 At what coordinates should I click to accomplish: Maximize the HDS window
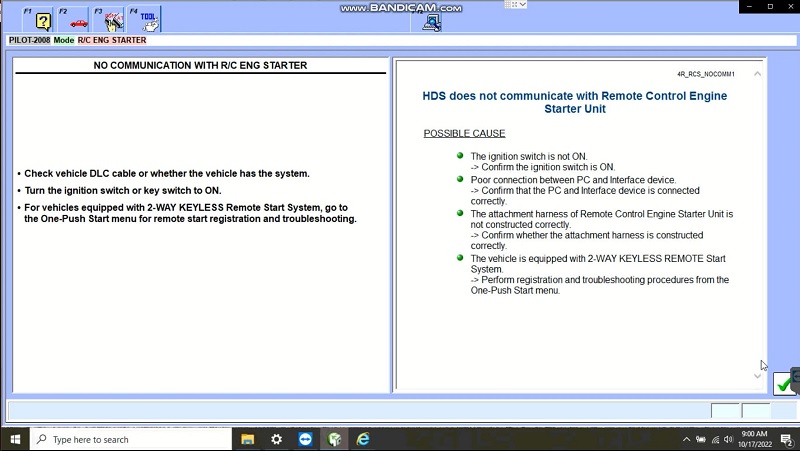[770, 6]
